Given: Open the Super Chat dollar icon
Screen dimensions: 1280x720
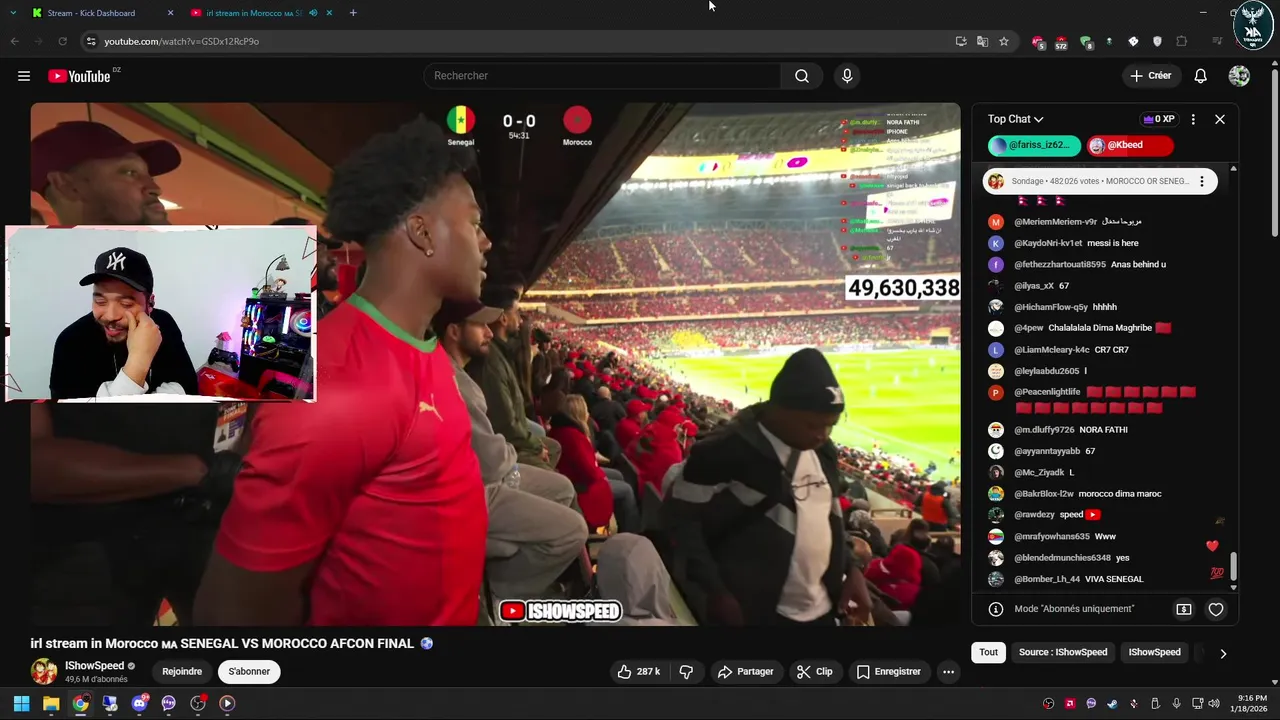Looking at the screenshot, I should (x=1184, y=609).
